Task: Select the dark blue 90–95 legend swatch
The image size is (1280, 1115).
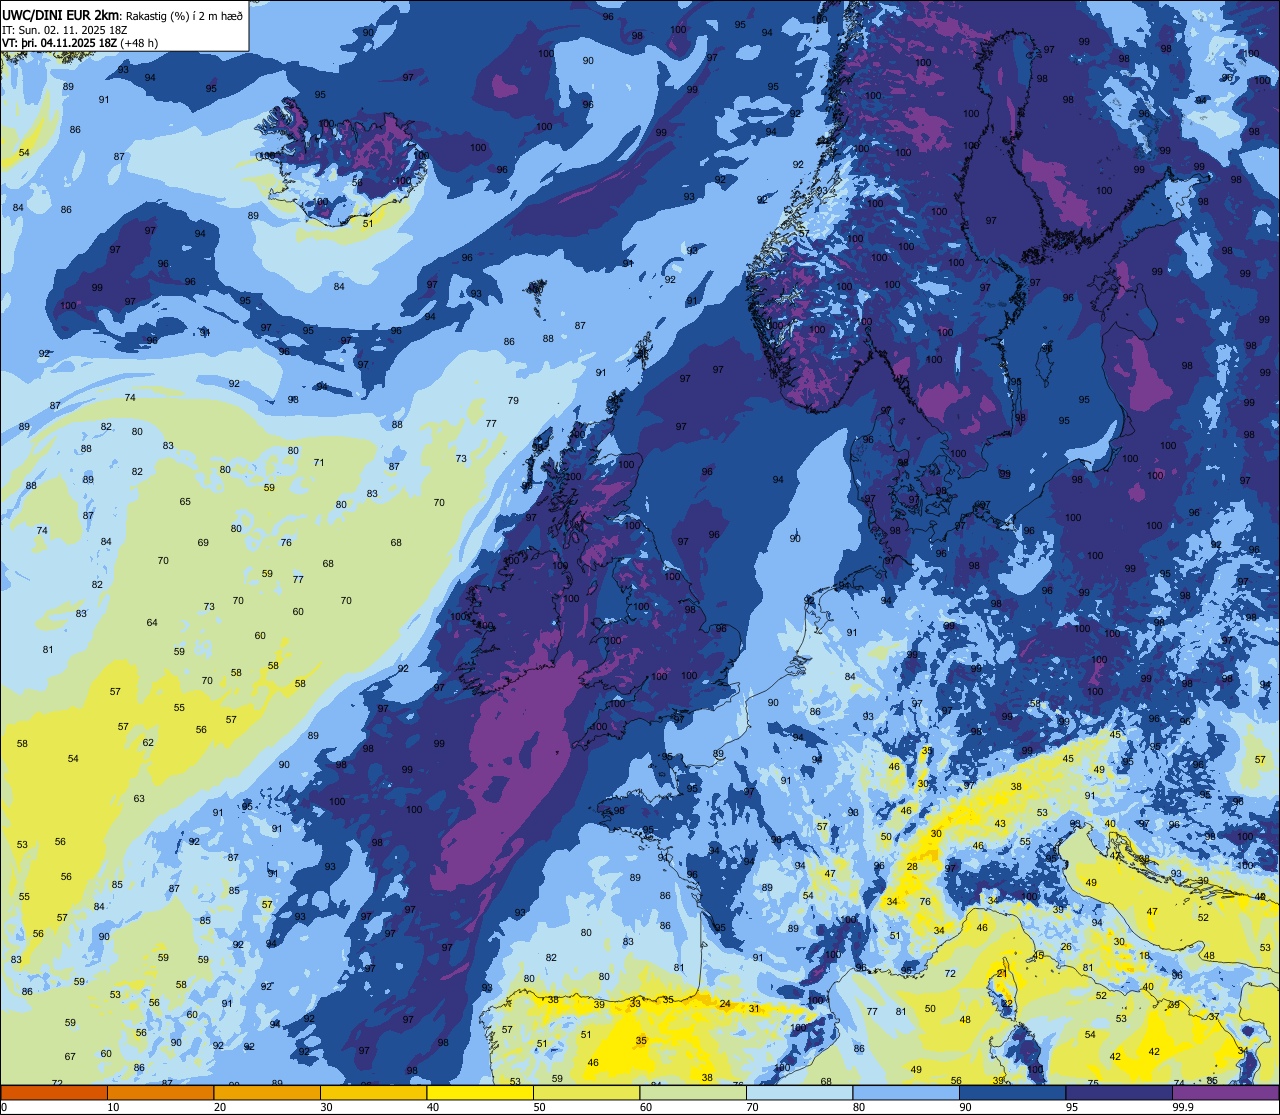Action: coord(1013,1092)
